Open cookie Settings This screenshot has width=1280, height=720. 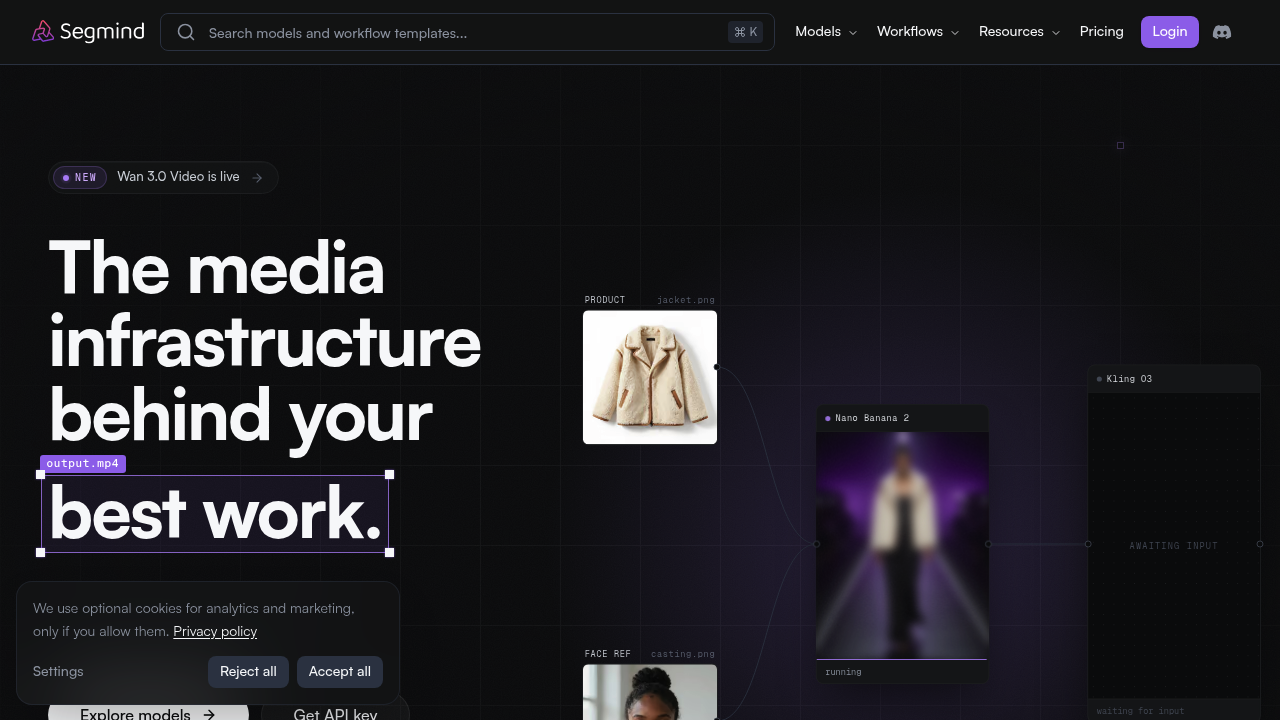coord(58,672)
